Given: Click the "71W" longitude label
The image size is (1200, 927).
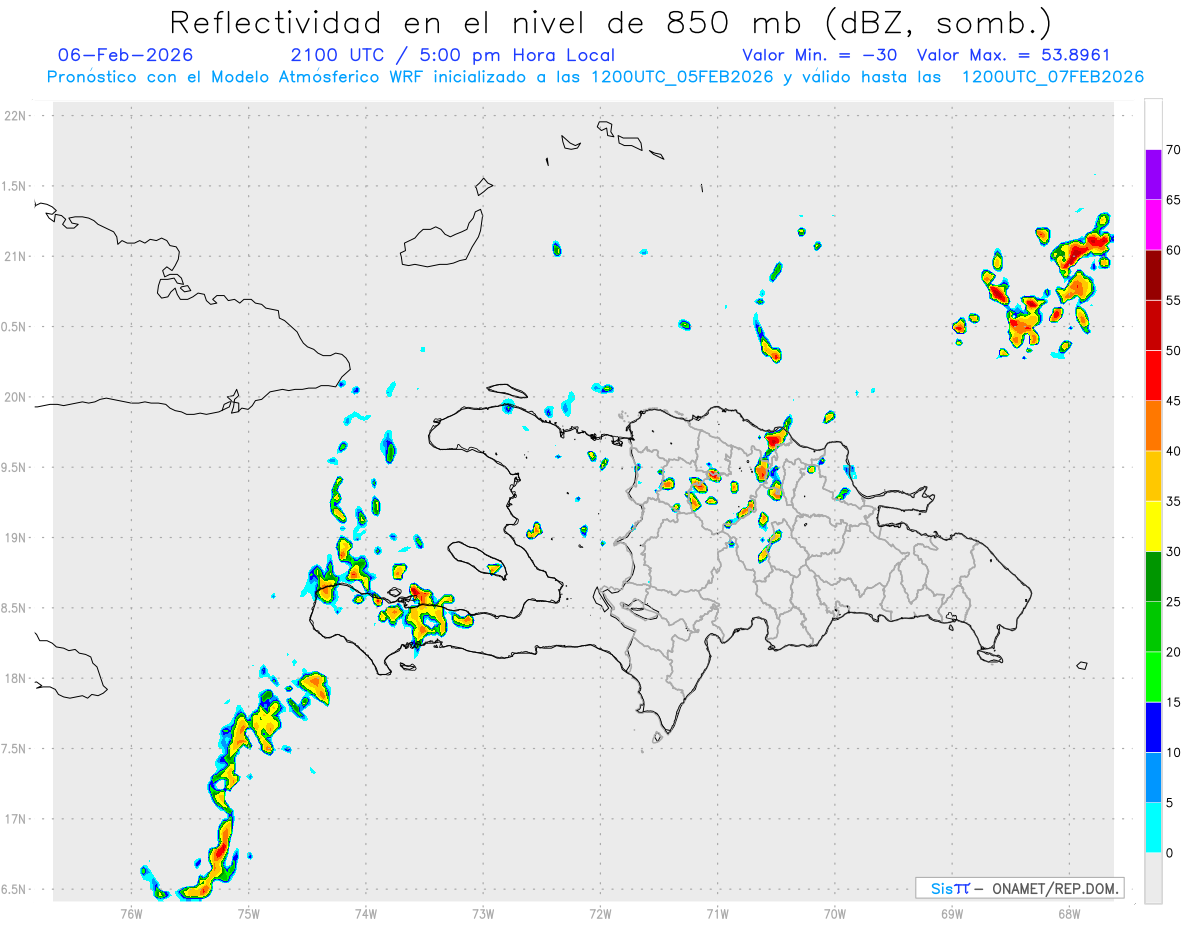Looking at the screenshot, I should (x=717, y=914).
